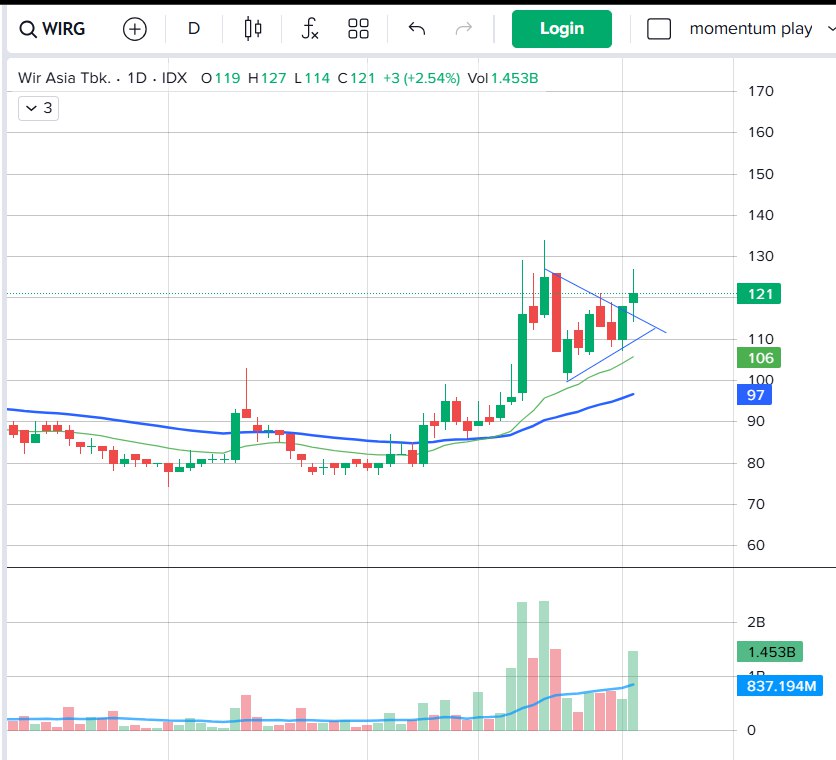
Task: Add symbol to compare with plus icon
Action: 134,29
